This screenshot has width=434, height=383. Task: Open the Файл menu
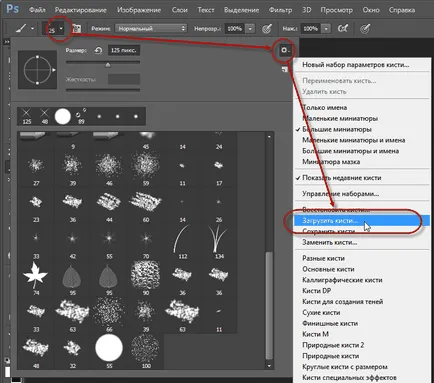[x=37, y=10]
